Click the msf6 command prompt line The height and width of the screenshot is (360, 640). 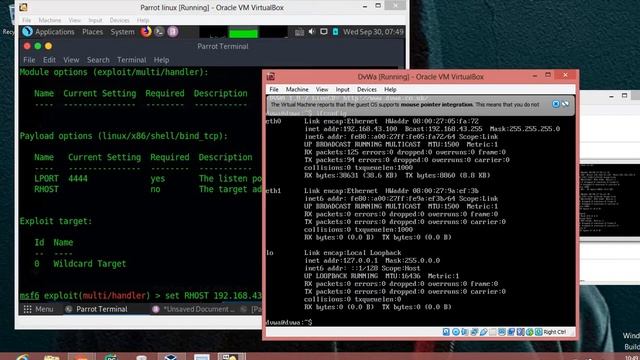tap(140, 296)
